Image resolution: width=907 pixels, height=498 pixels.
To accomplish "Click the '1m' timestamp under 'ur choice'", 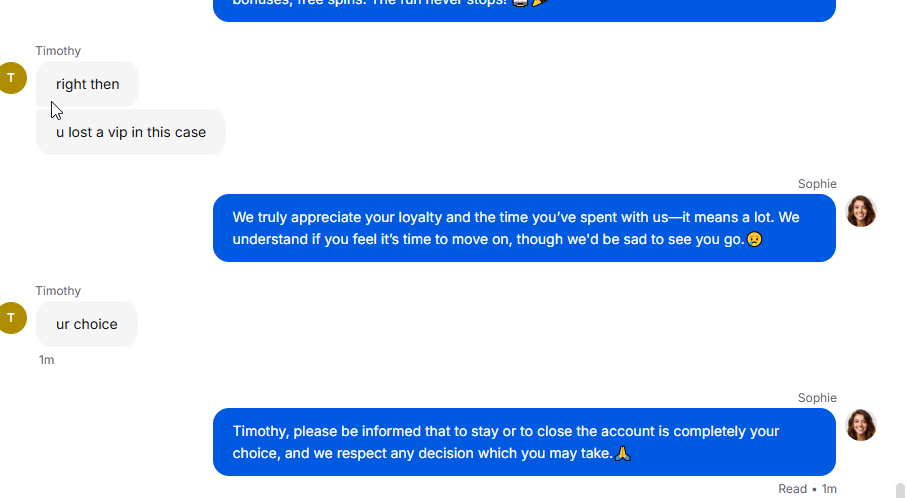I will pyautogui.click(x=46, y=360).
